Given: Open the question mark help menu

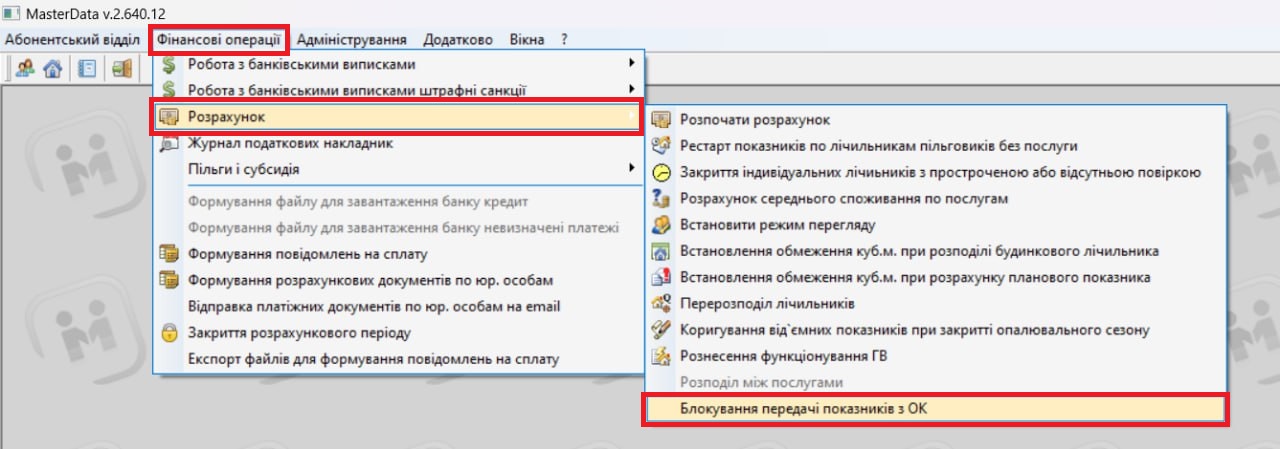Looking at the screenshot, I should tap(564, 39).
